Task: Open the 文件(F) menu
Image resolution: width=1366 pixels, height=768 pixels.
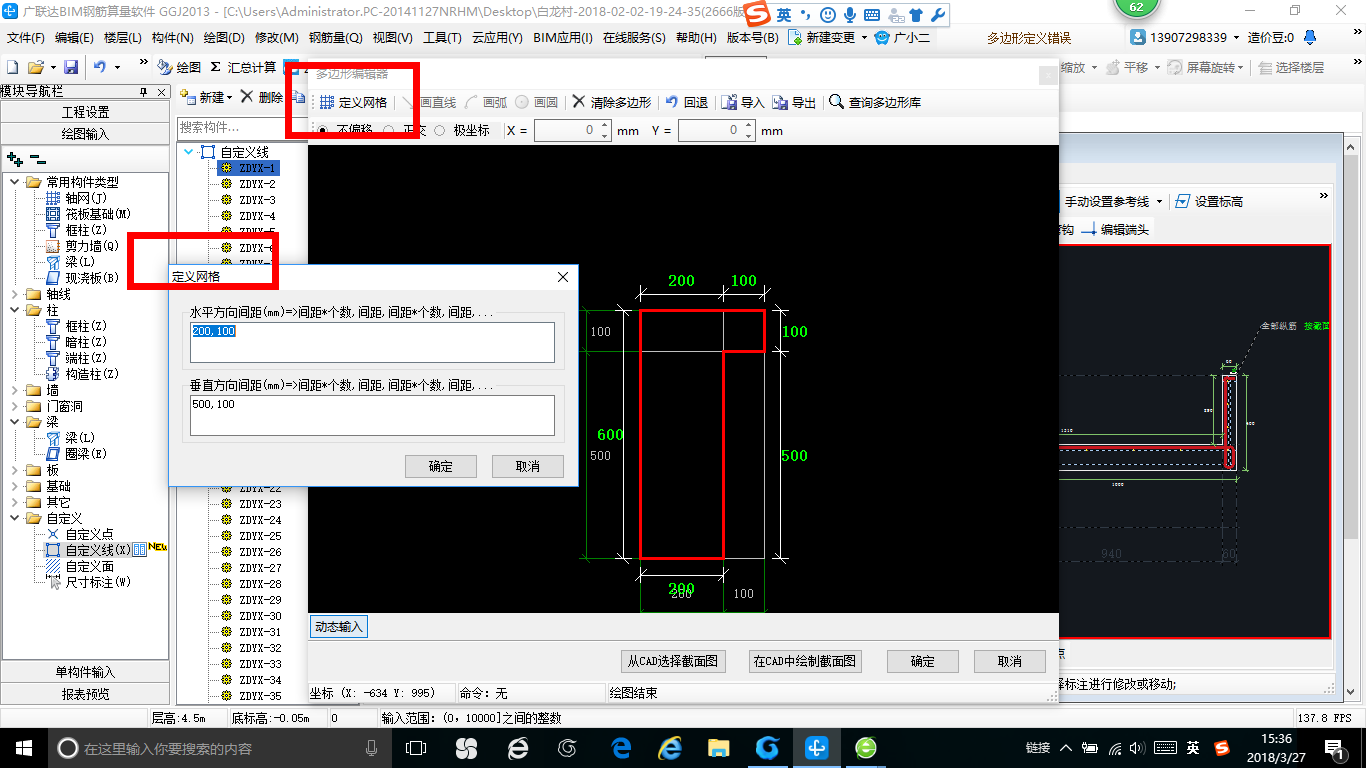Action: pos(25,38)
